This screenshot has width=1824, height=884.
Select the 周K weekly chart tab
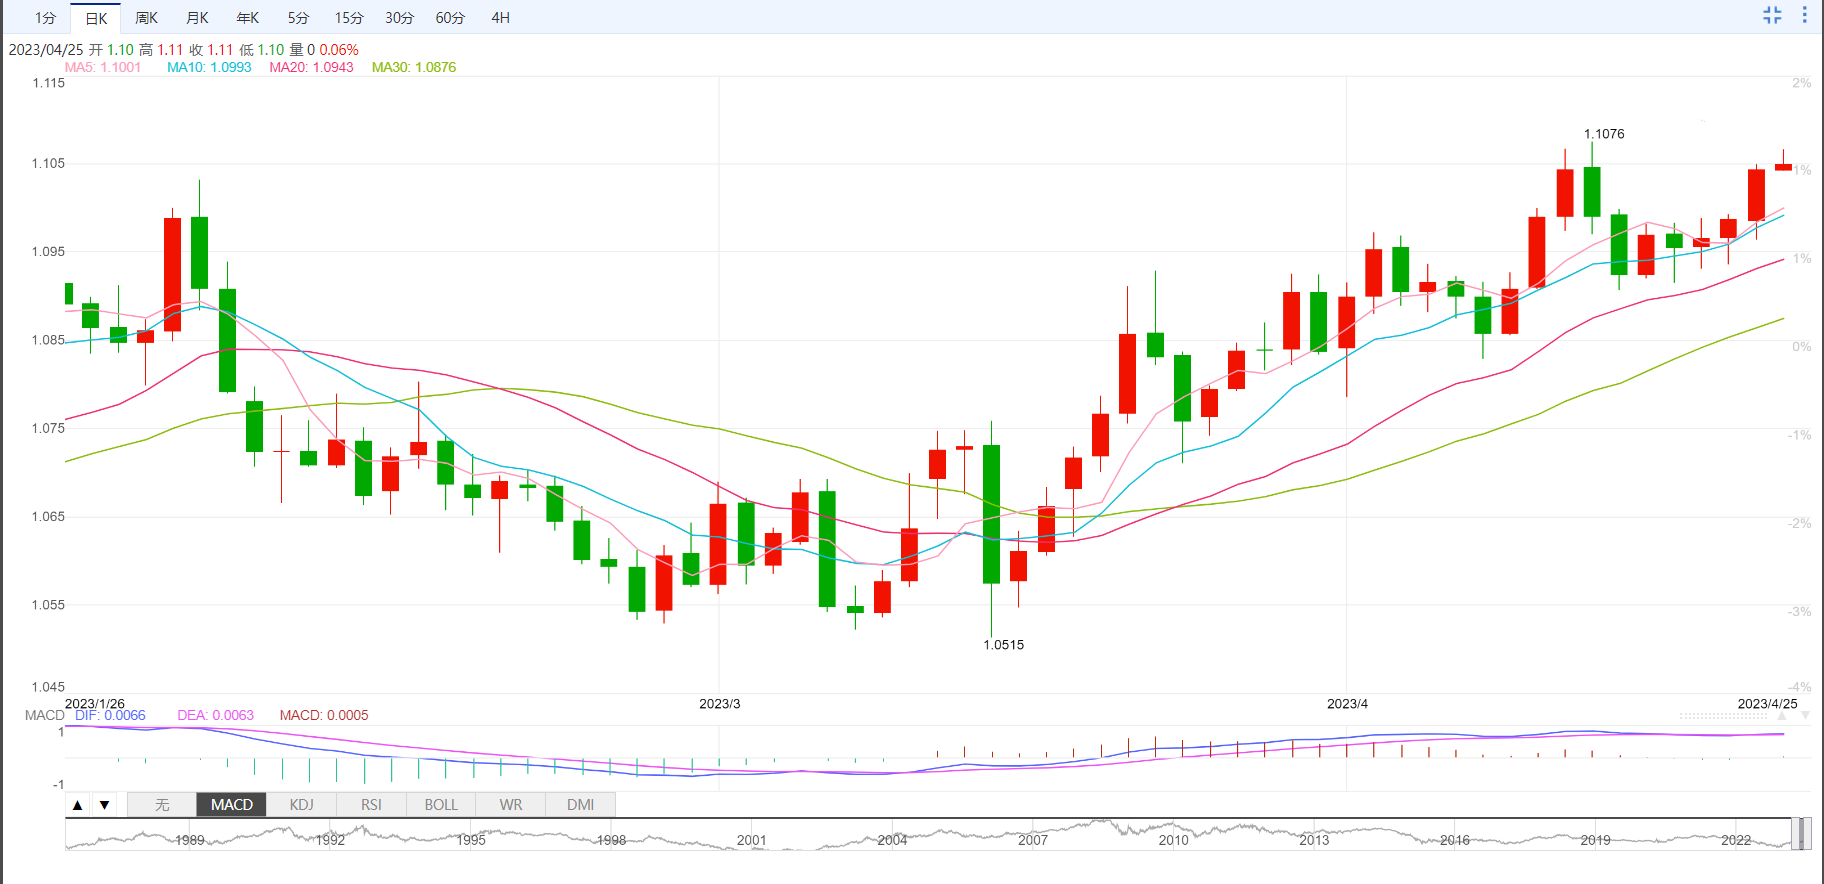[x=146, y=18]
